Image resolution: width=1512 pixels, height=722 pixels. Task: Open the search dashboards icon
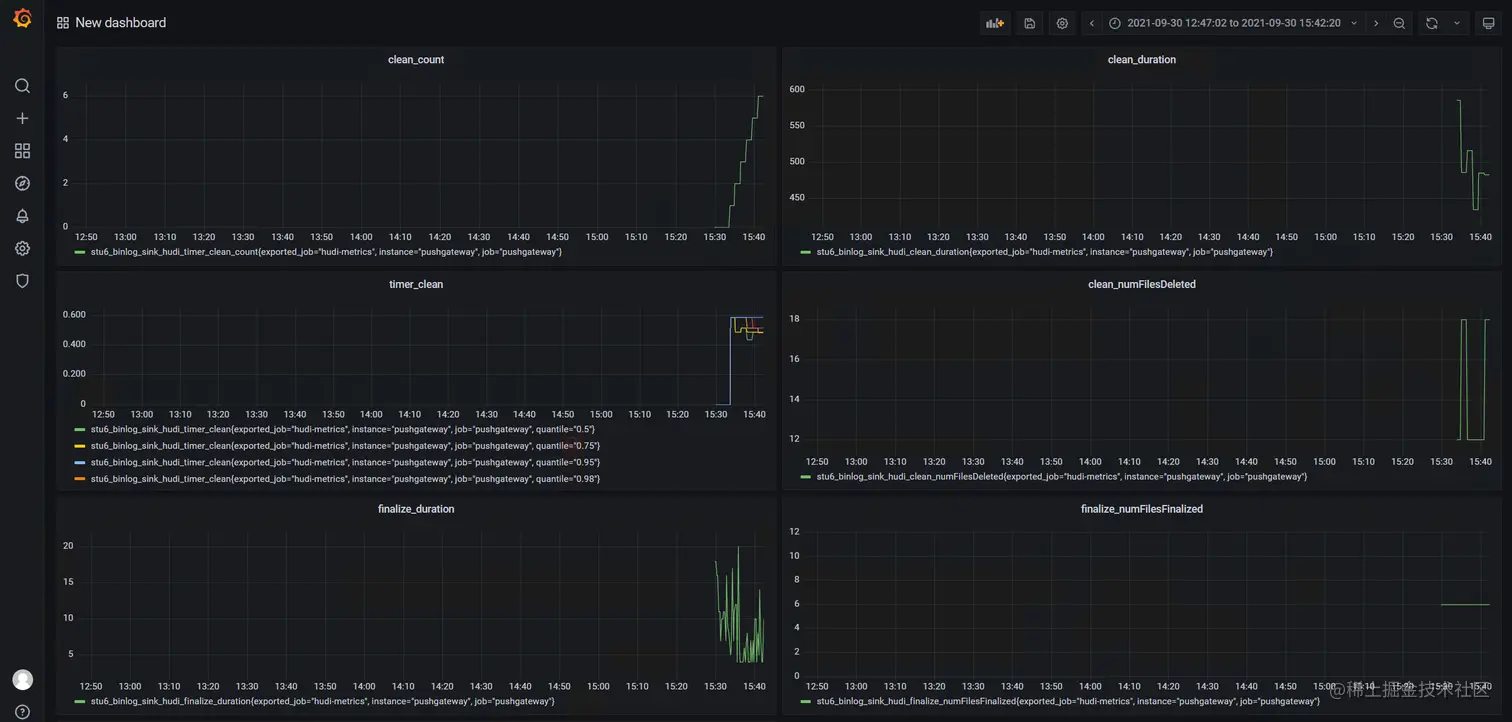pyautogui.click(x=22, y=86)
